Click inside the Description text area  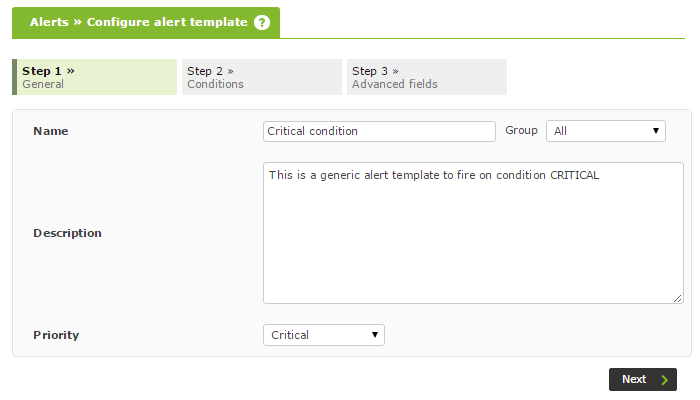(x=473, y=233)
